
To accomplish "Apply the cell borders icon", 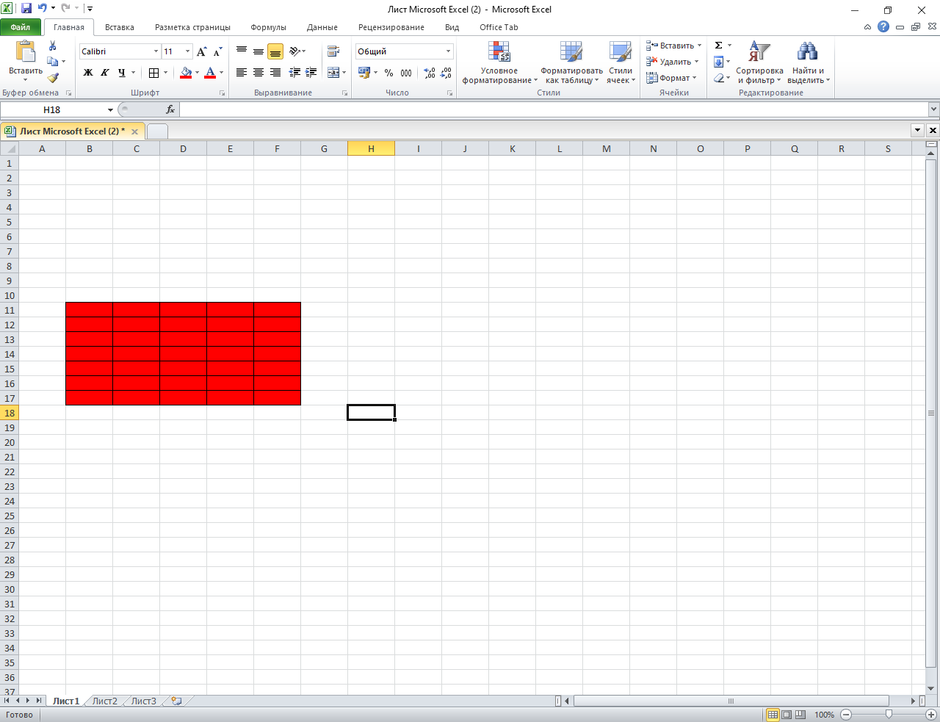I will point(154,73).
